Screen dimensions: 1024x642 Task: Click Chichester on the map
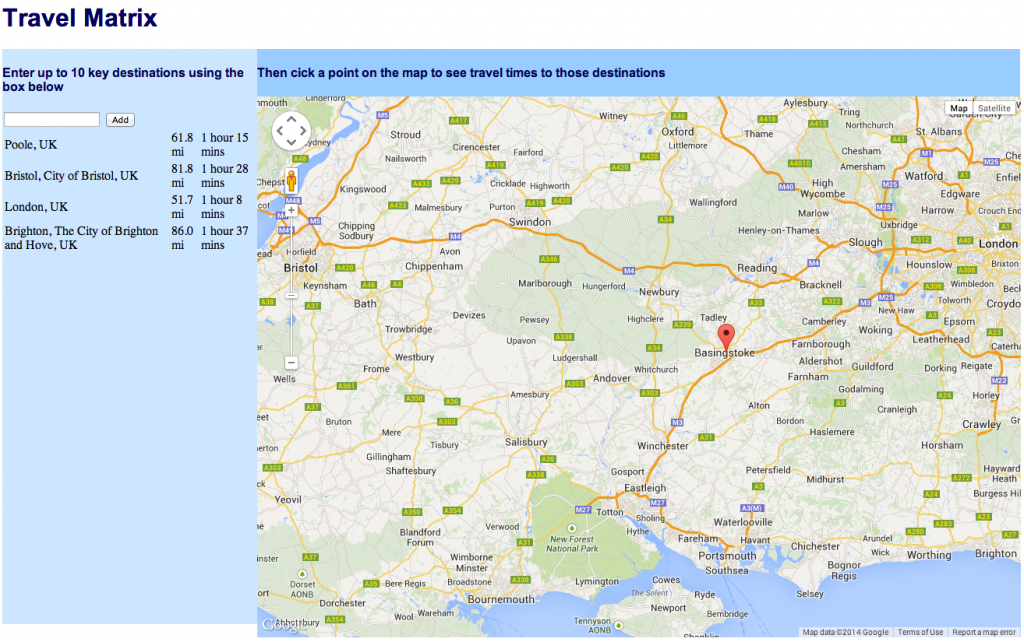pos(815,546)
